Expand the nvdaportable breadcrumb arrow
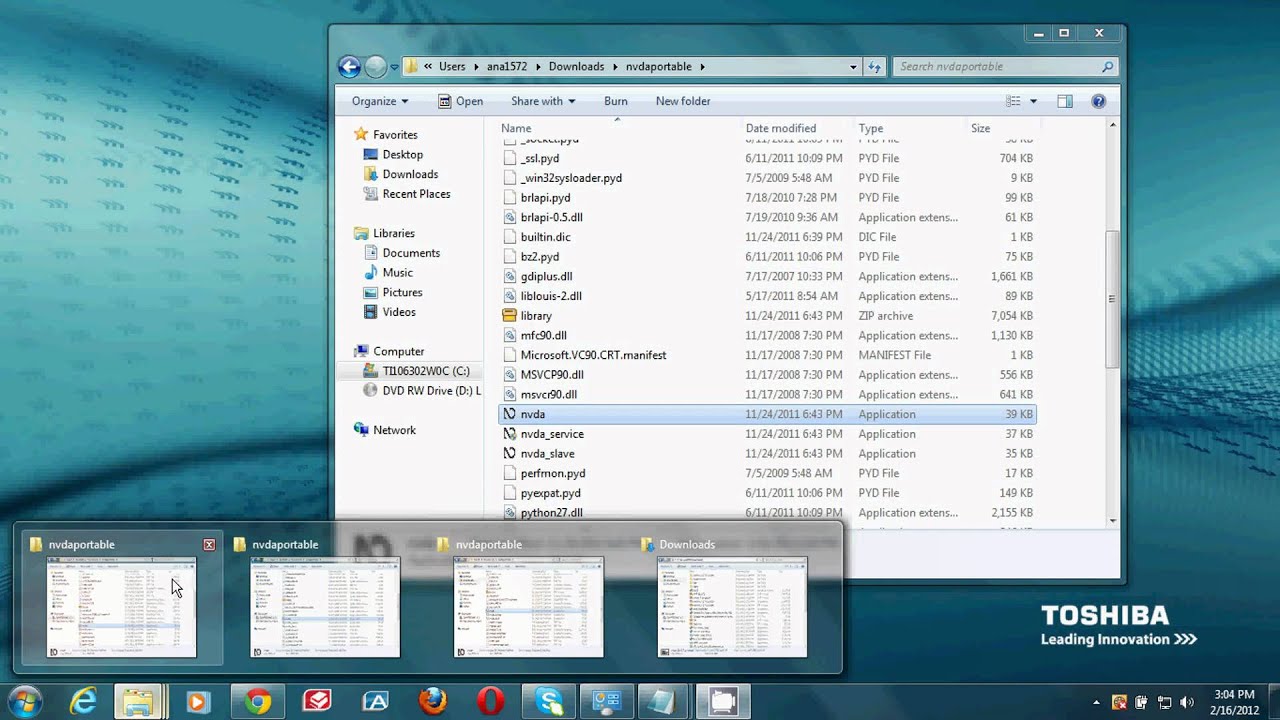This screenshot has height=720, width=1280. (x=702, y=67)
